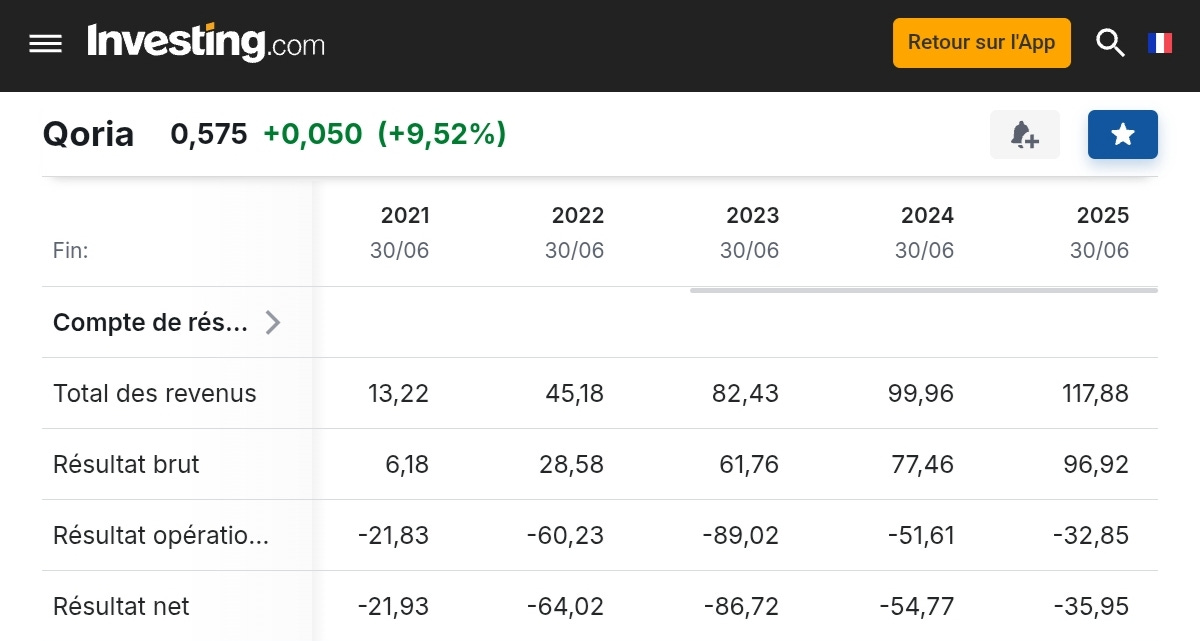The height and width of the screenshot is (641, 1200).
Task: Select operating result value -60,23
Action: click(565, 536)
